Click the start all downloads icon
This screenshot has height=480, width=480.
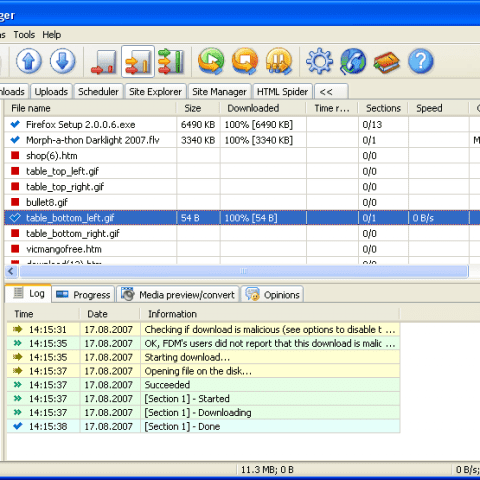coord(211,61)
